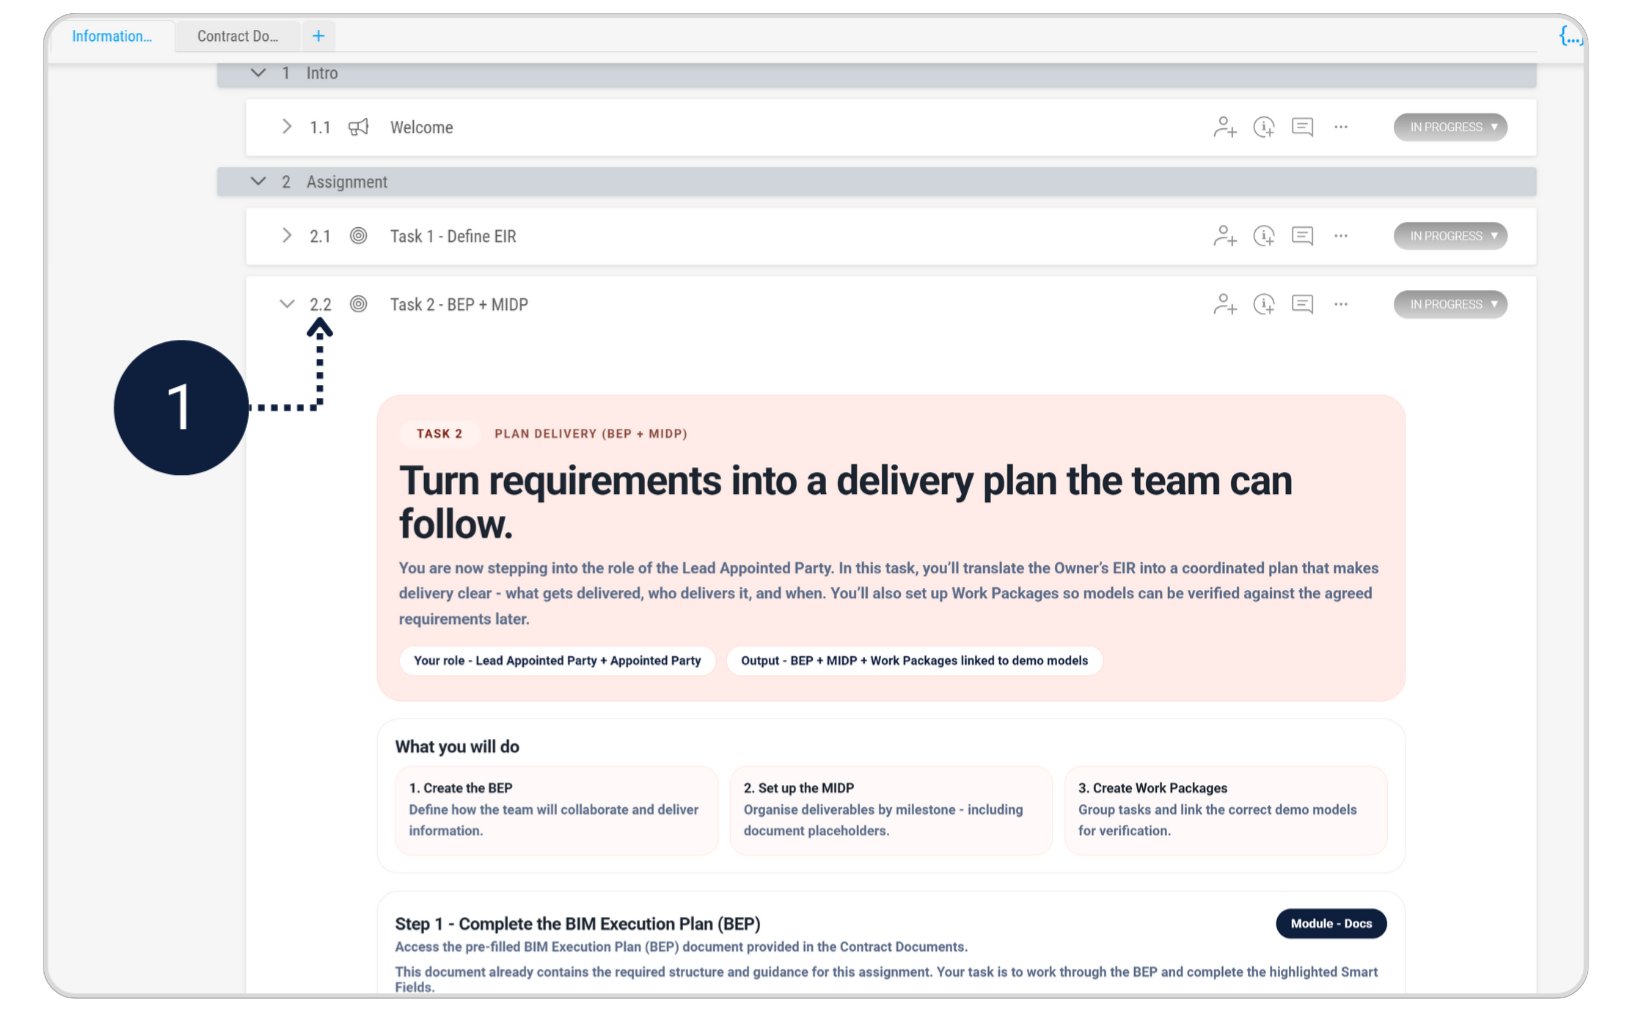
Task: Select the assign-person icon on Welcome row
Action: (x=1224, y=127)
